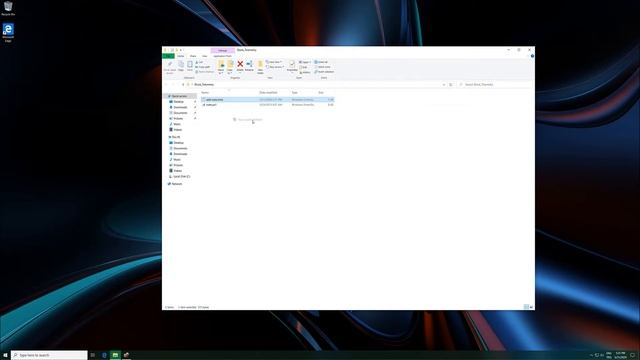This screenshot has width=640, height=360.
Task: Expand the address bar history dropdown
Action: click(444, 84)
